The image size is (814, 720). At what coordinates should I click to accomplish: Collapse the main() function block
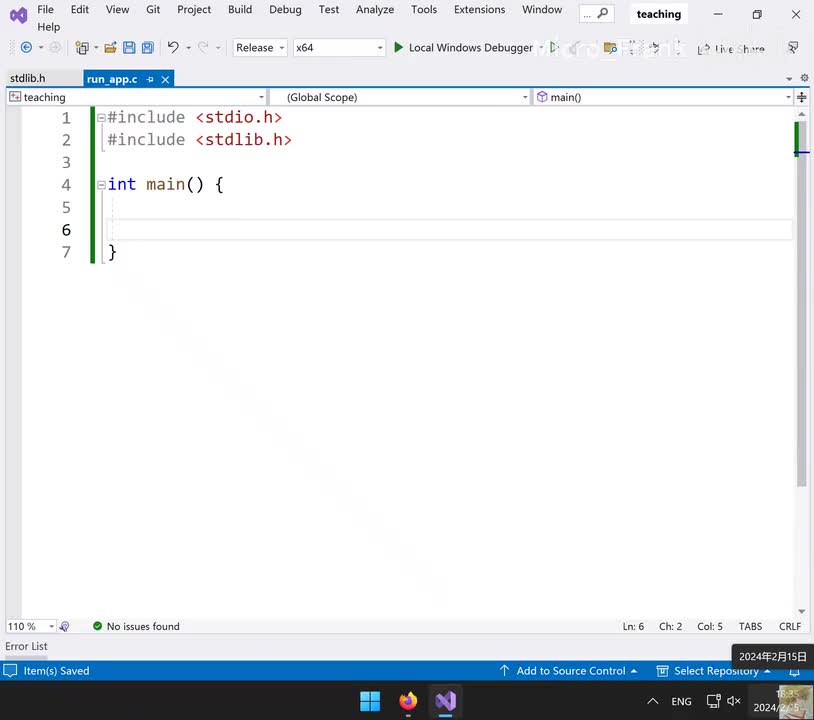pos(101,184)
